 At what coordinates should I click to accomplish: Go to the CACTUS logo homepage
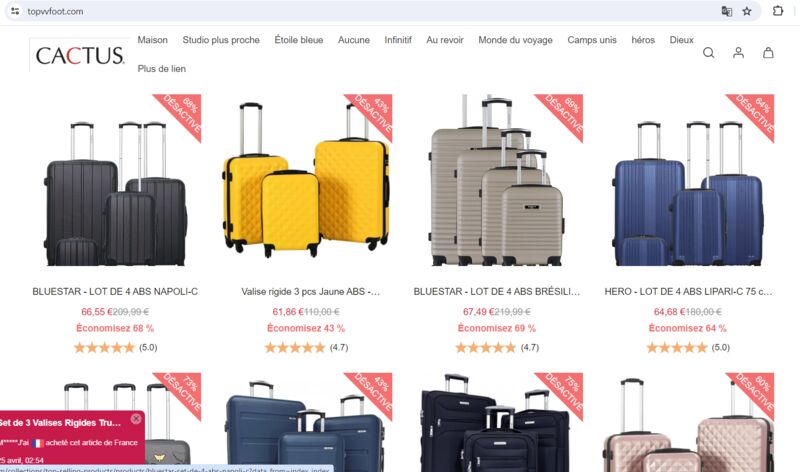pos(80,55)
